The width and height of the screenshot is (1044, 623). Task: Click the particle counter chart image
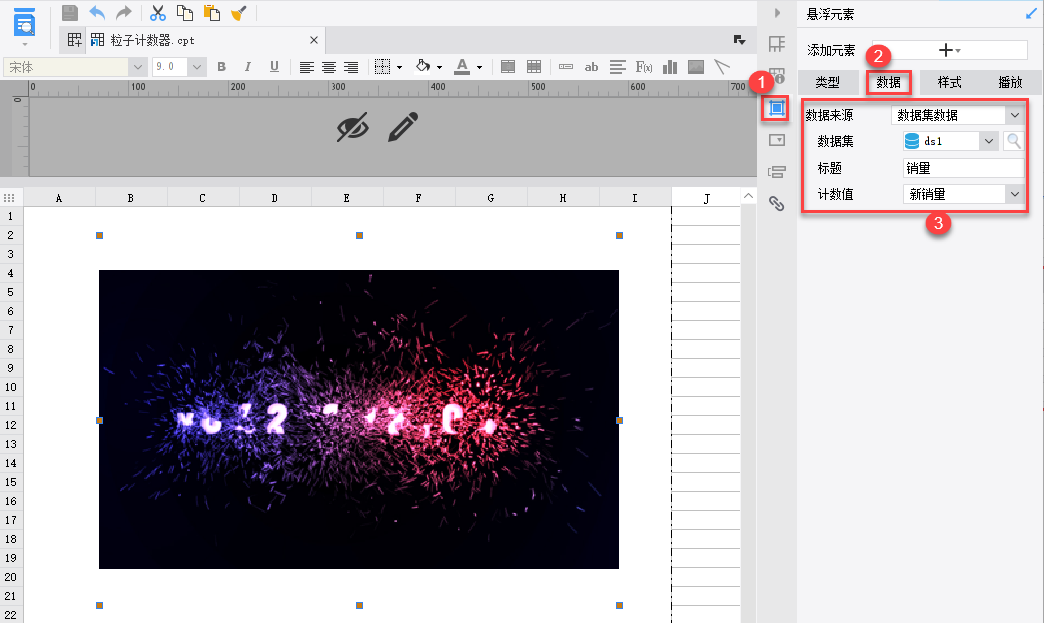[359, 419]
